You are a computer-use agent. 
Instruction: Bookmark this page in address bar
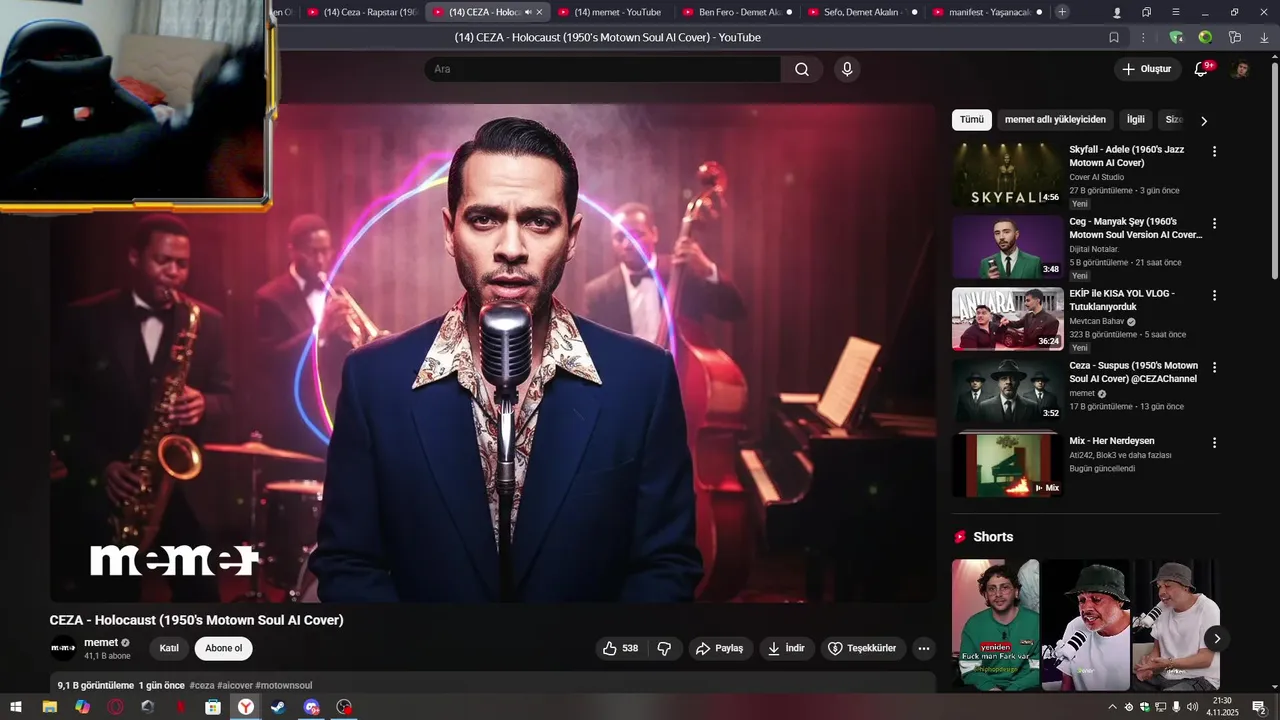[1114, 37]
